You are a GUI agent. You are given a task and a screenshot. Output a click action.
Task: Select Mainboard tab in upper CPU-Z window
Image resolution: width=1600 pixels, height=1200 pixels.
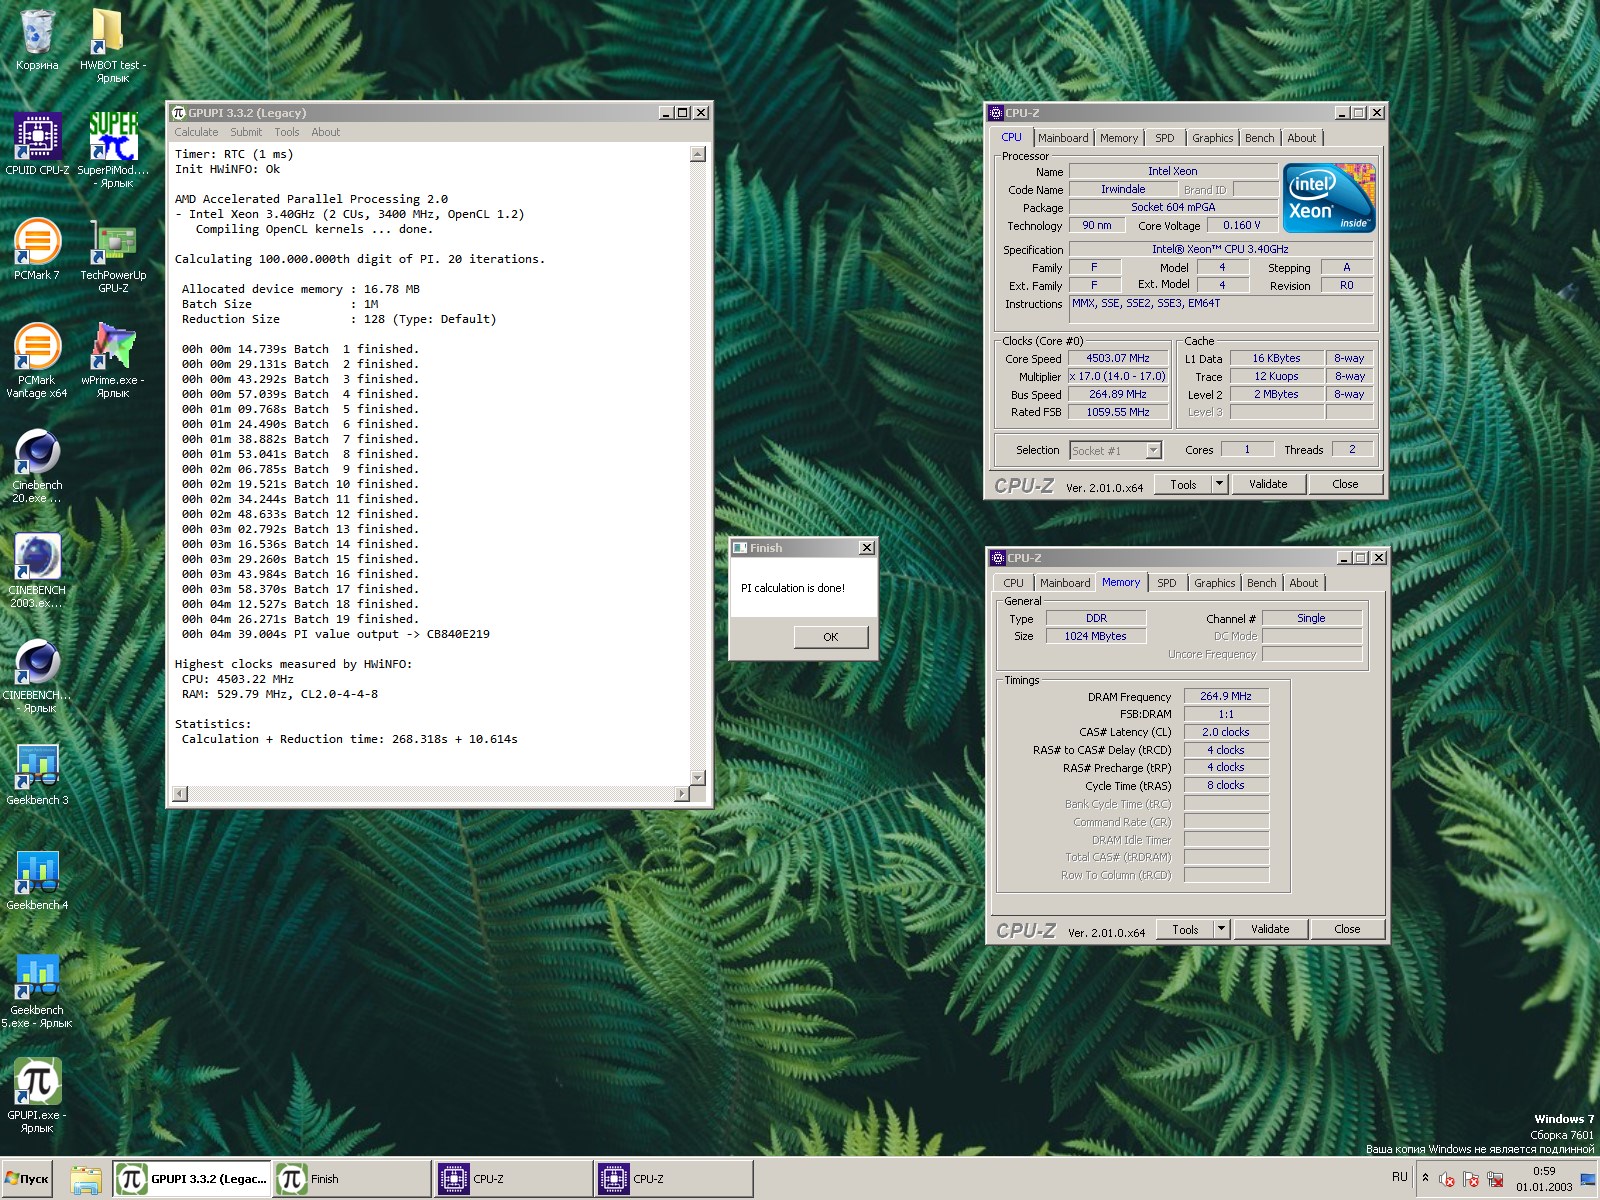coord(1063,138)
